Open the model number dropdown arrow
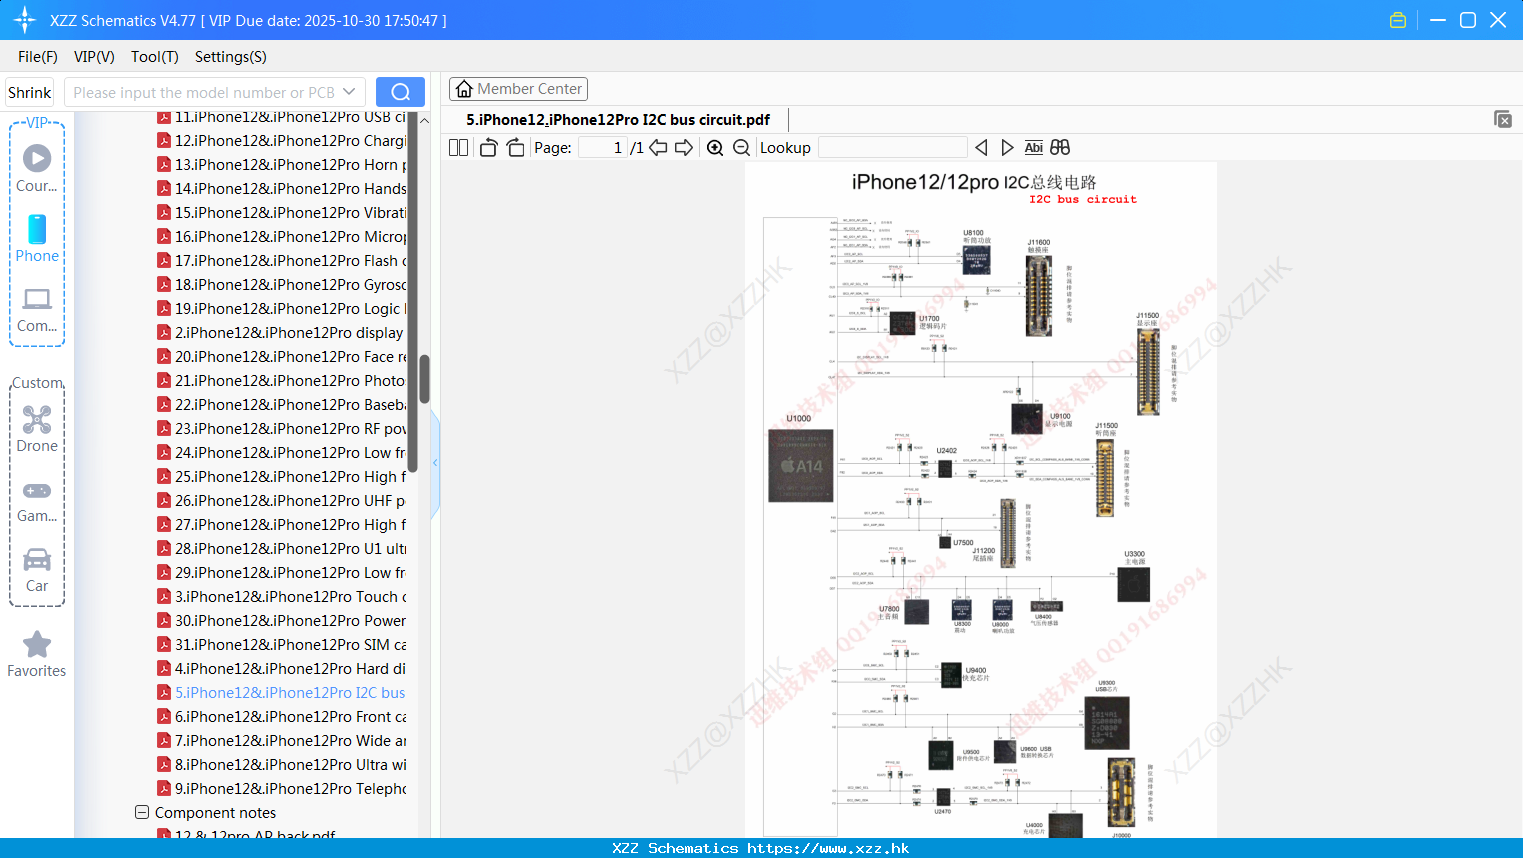Viewport: 1523px width, 858px height. point(349,92)
